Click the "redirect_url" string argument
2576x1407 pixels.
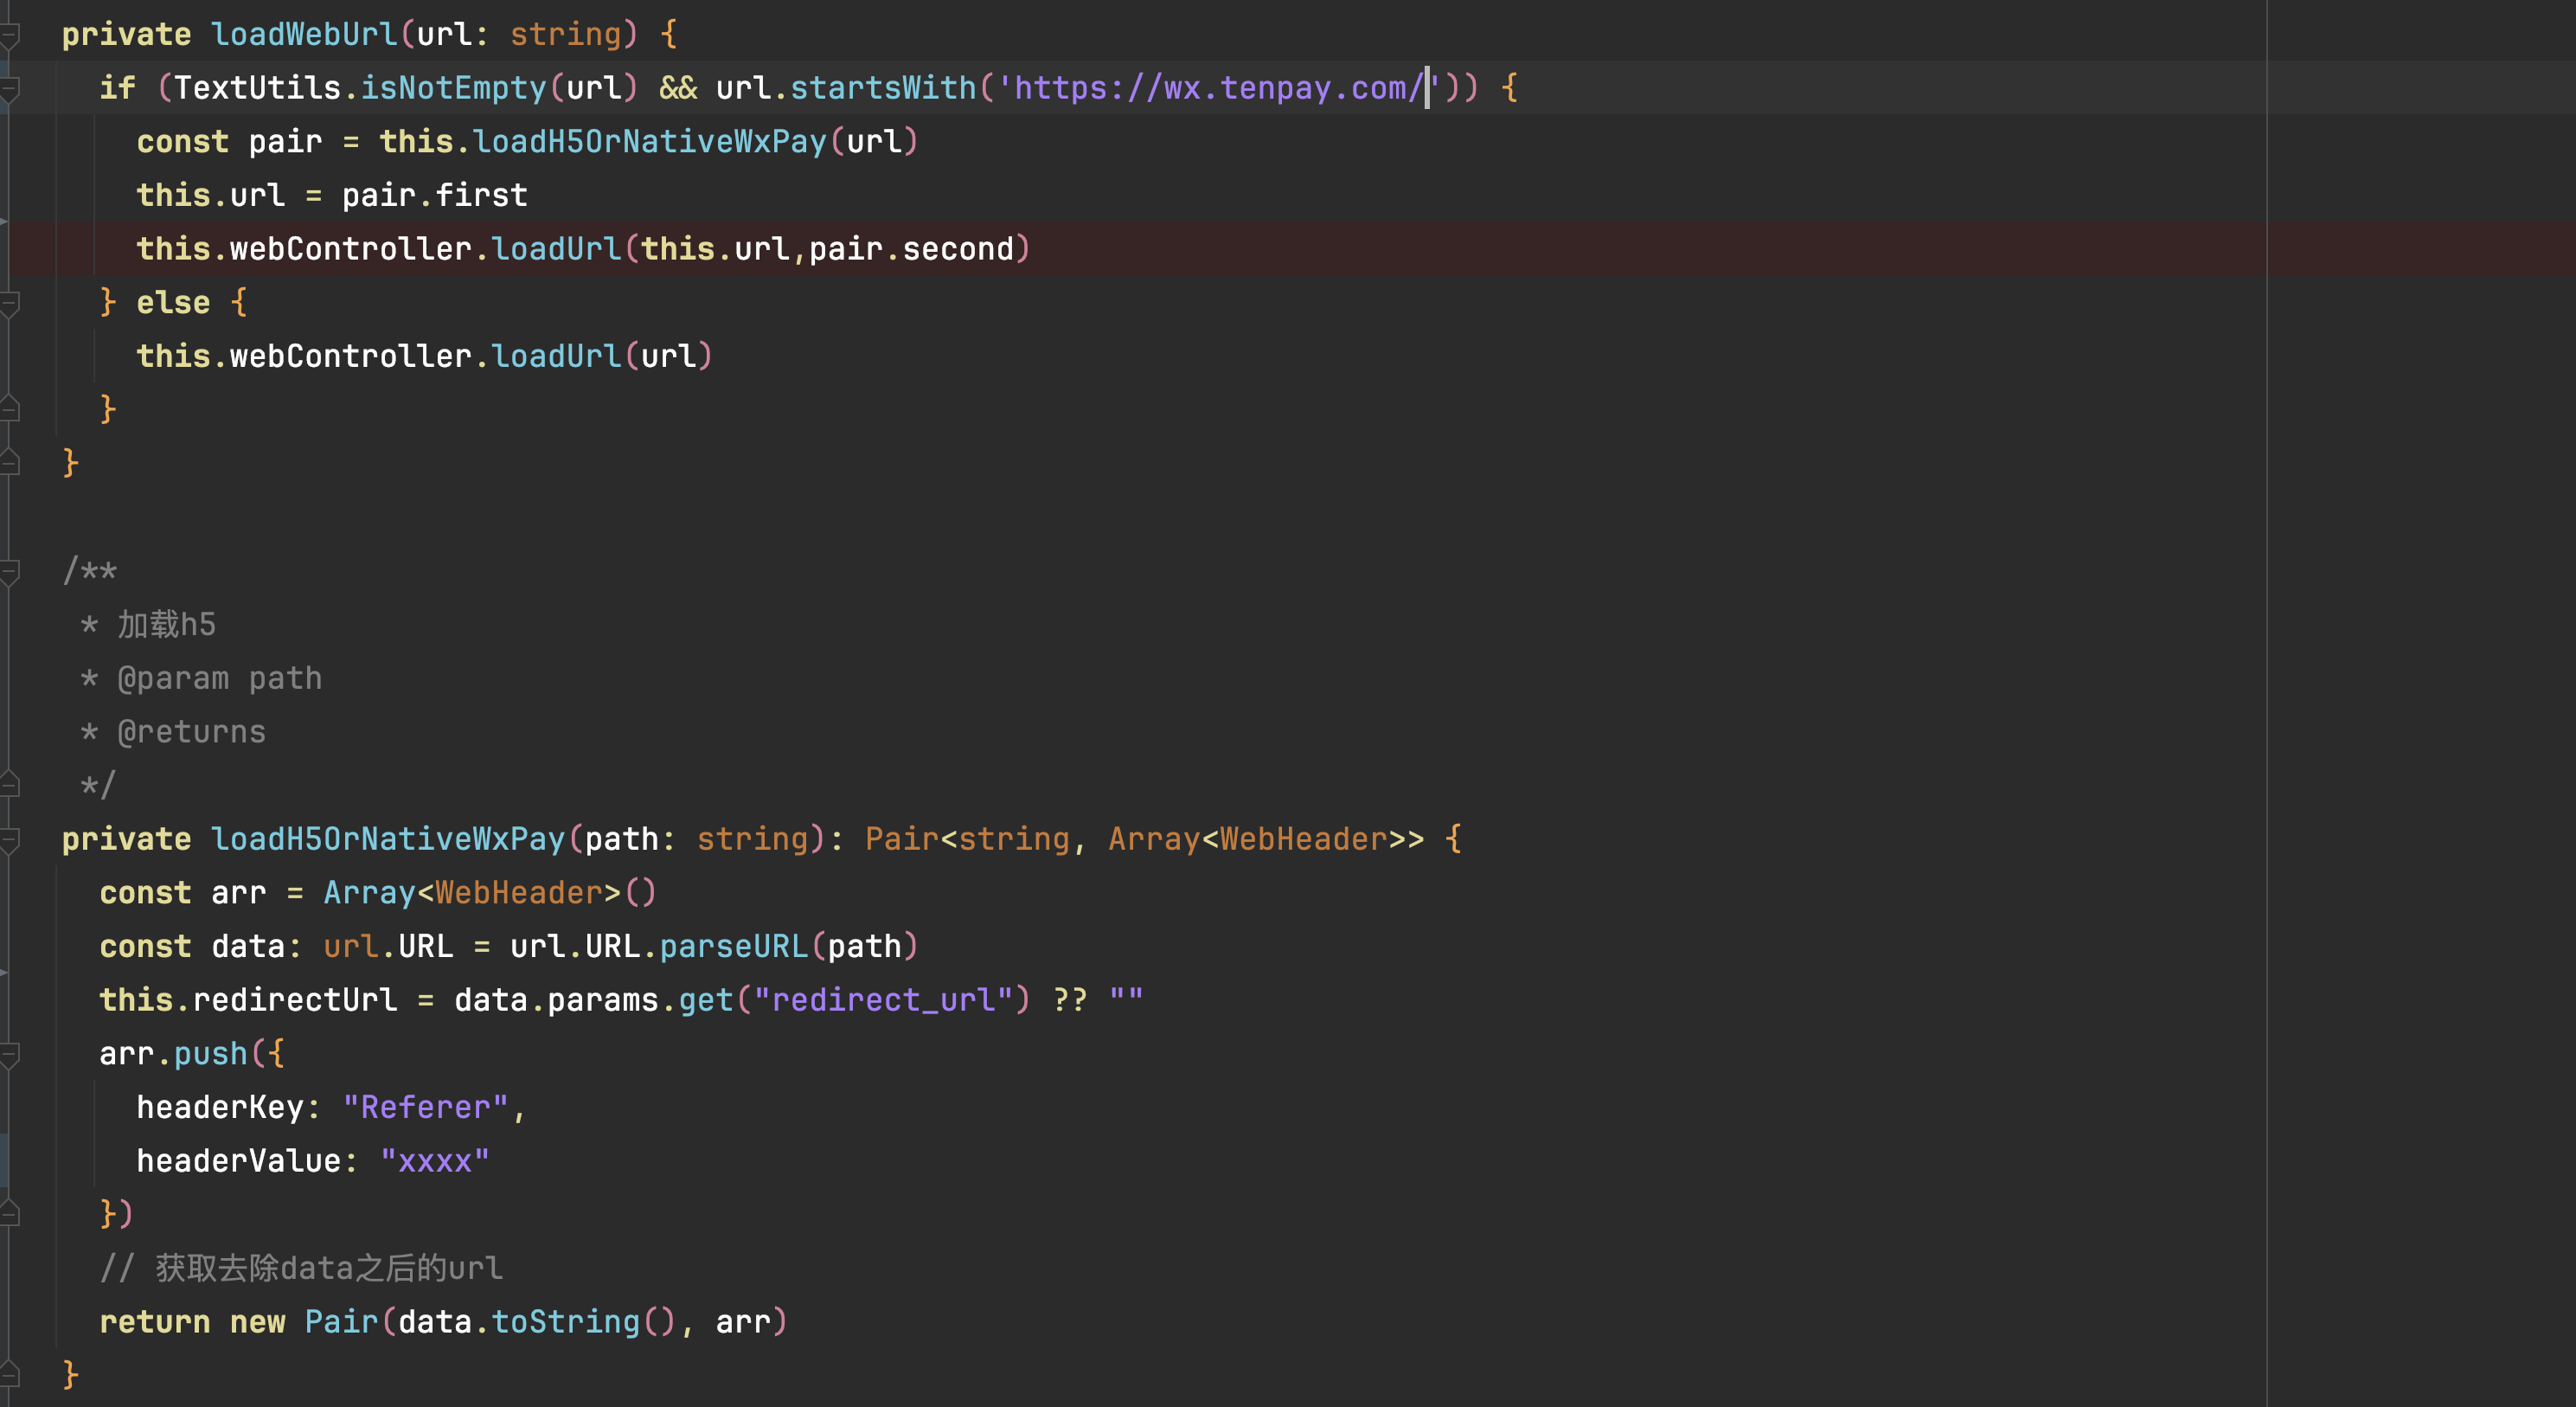pos(883,1000)
